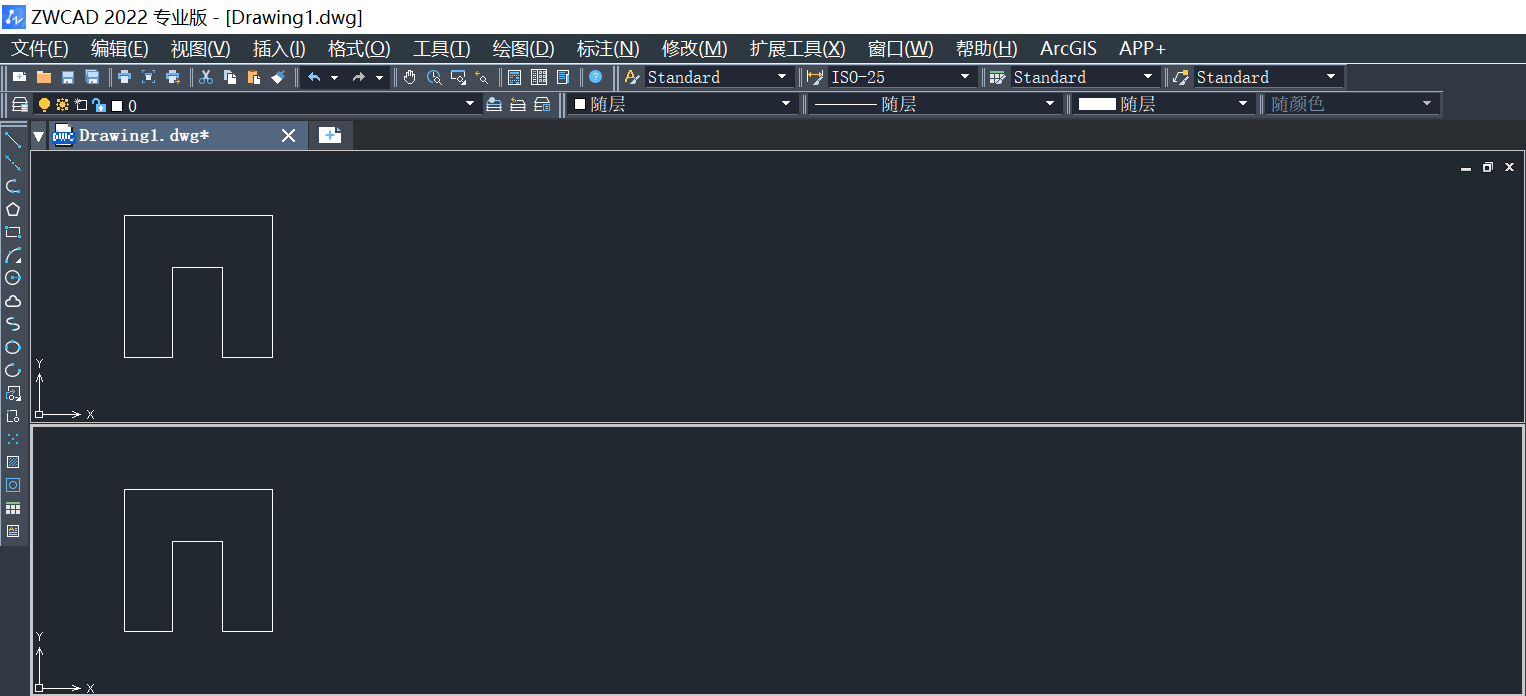Image resolution: width=1526 pixels, height=696 pixels.
Task: Create a new drawing with the New icon
Action: pyautogui.click(x=19, y=77)
